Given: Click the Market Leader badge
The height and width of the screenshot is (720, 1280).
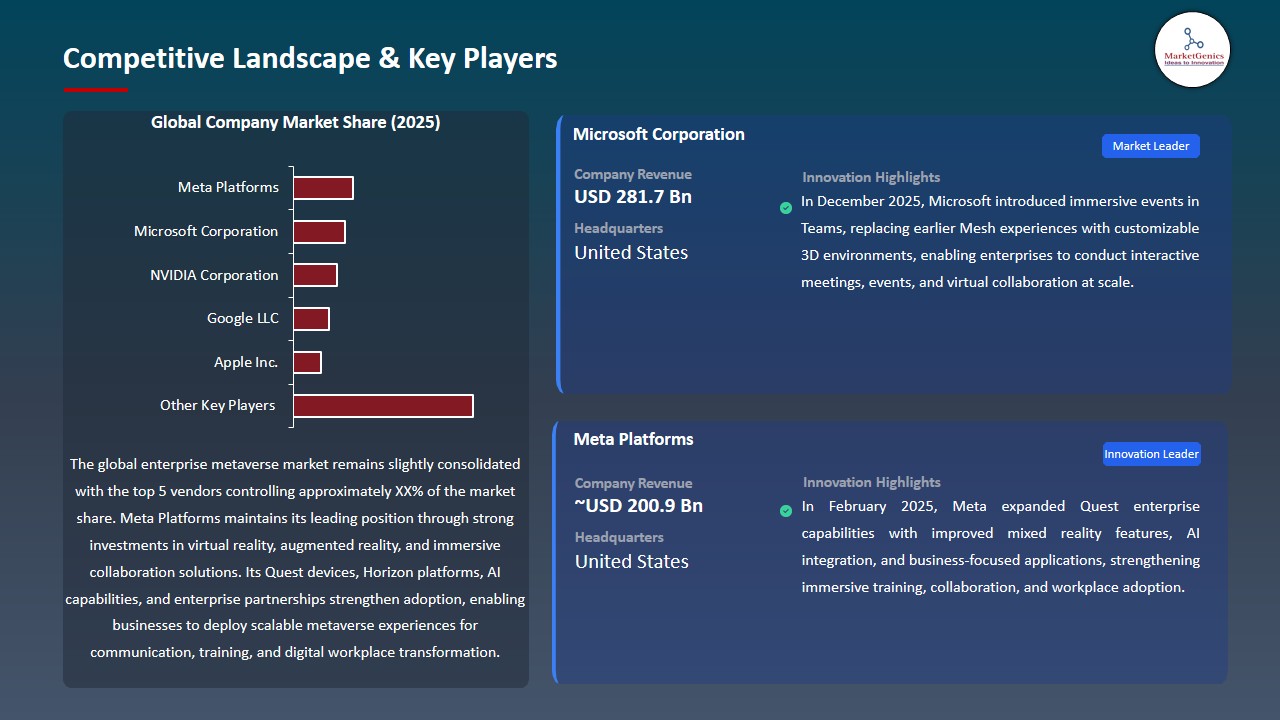Looking at the screenshot, I should coord(1151,146).
